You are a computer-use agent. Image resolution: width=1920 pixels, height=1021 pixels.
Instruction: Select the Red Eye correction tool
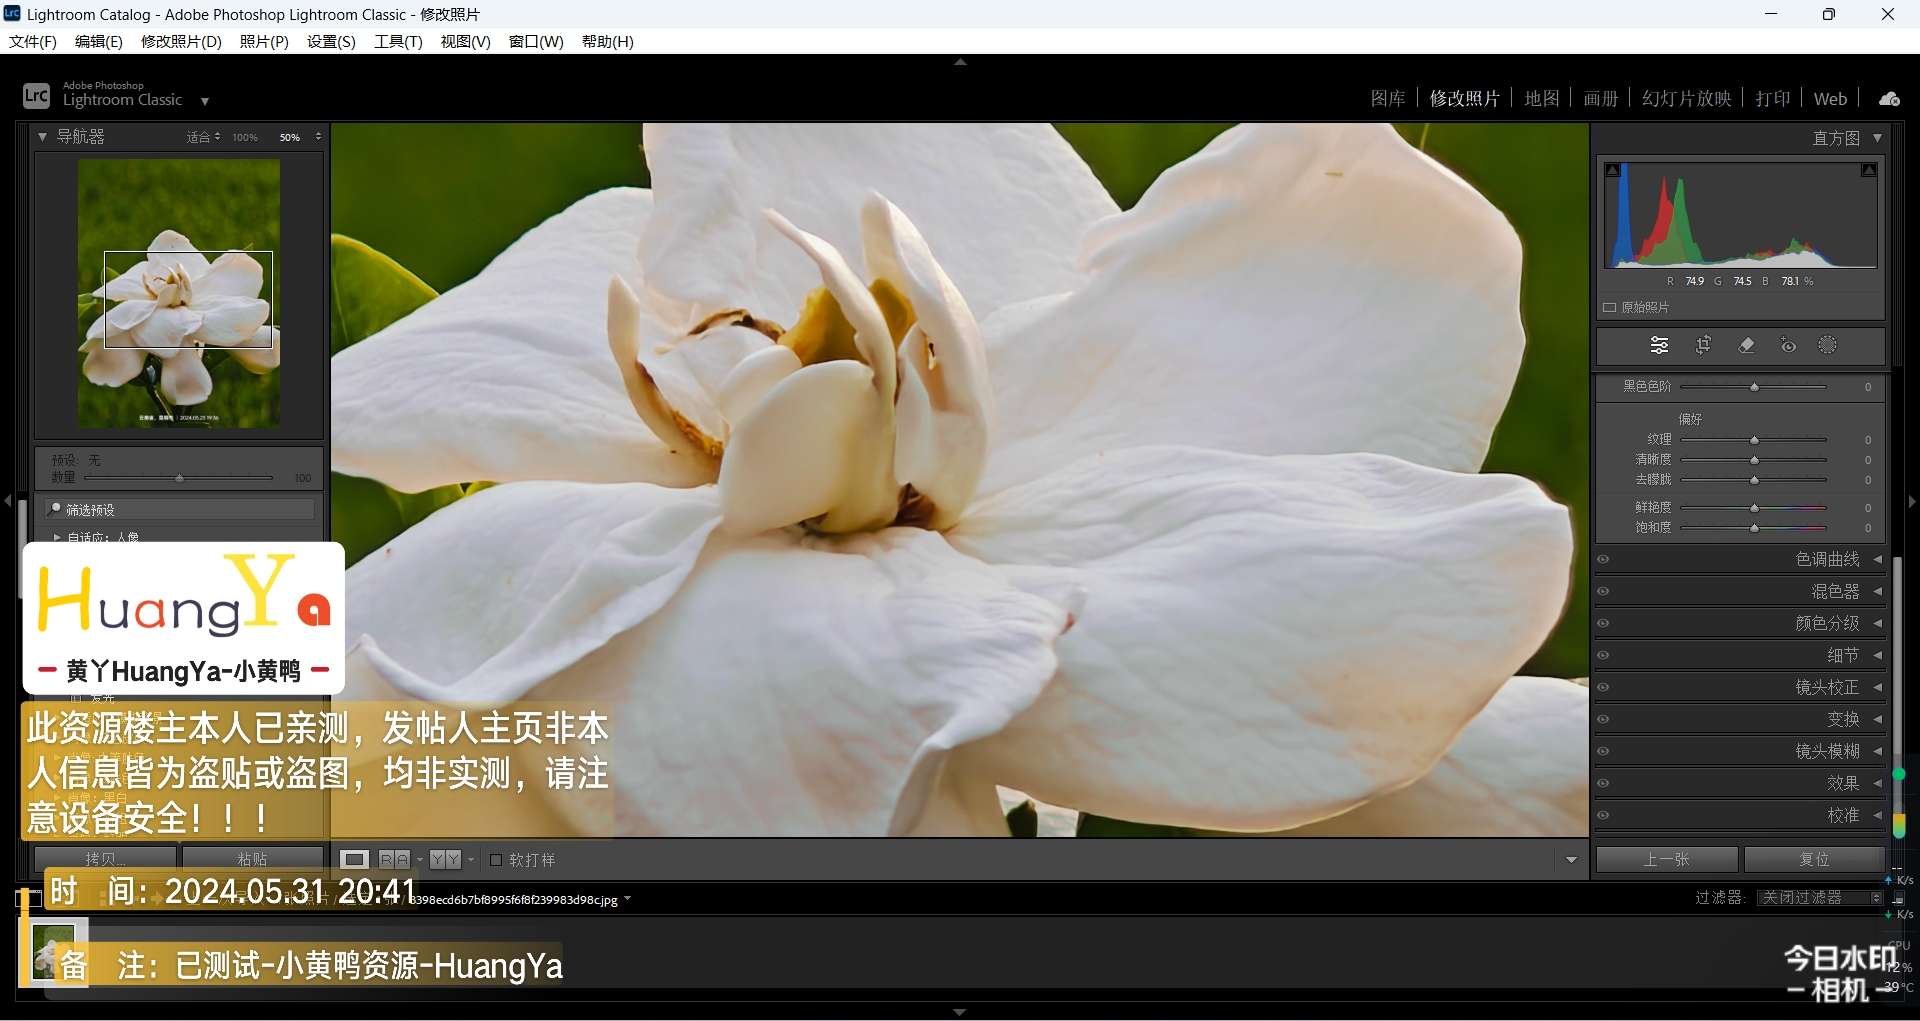pyautogui.click(x=1788, y=346)
